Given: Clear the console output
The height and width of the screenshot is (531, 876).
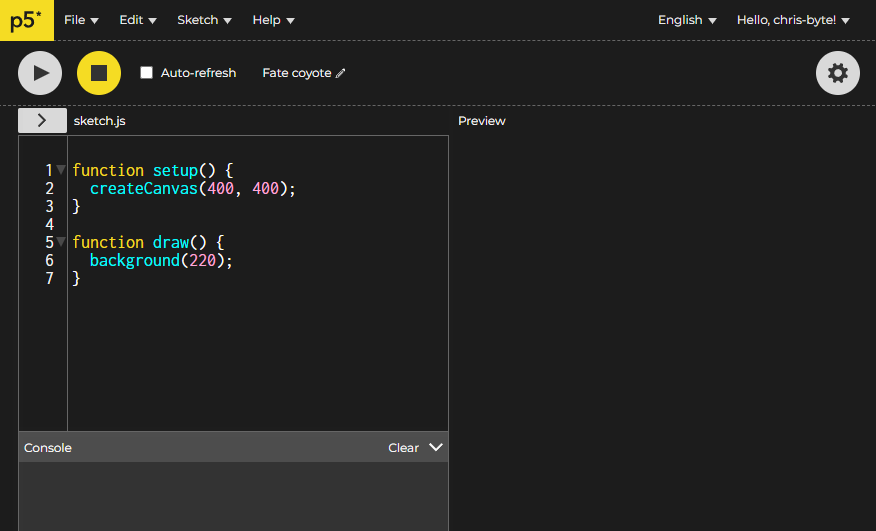Looking at the screenshot, I should (x=403, y=448).
